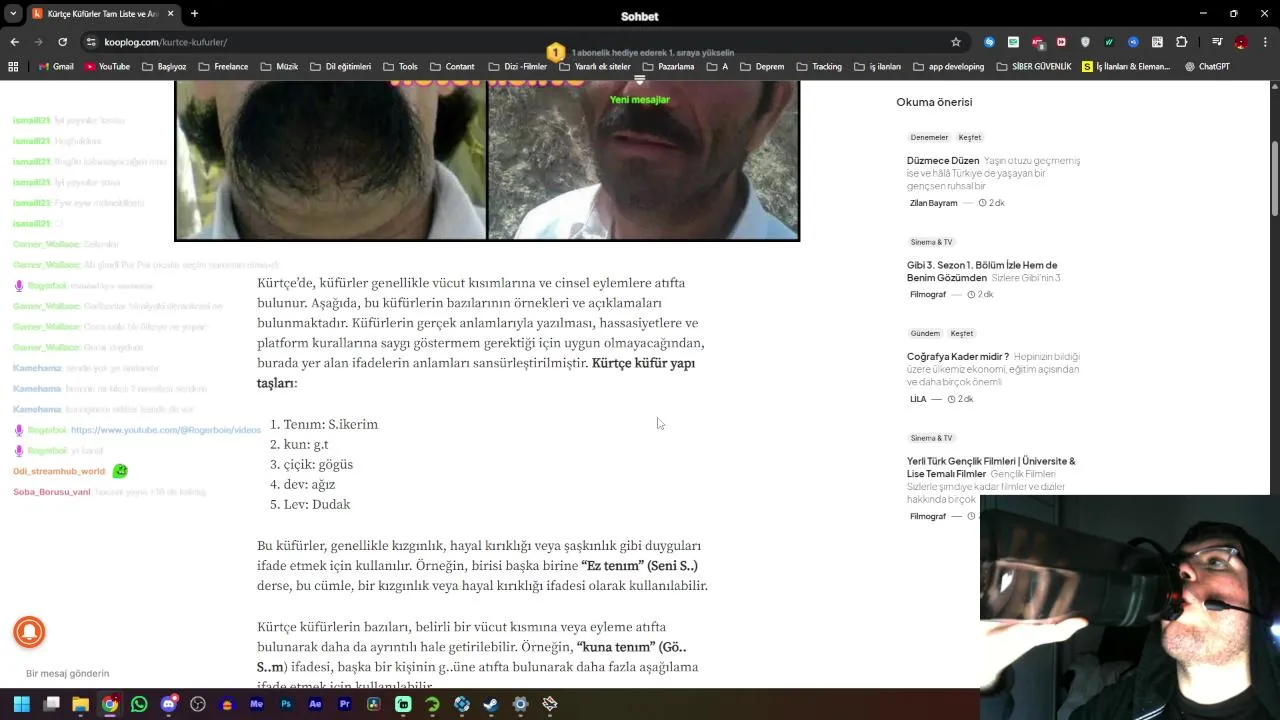The height and width of the screenshot is (720, 1280).
Task: Reload the current page
Action: [62, 42]
